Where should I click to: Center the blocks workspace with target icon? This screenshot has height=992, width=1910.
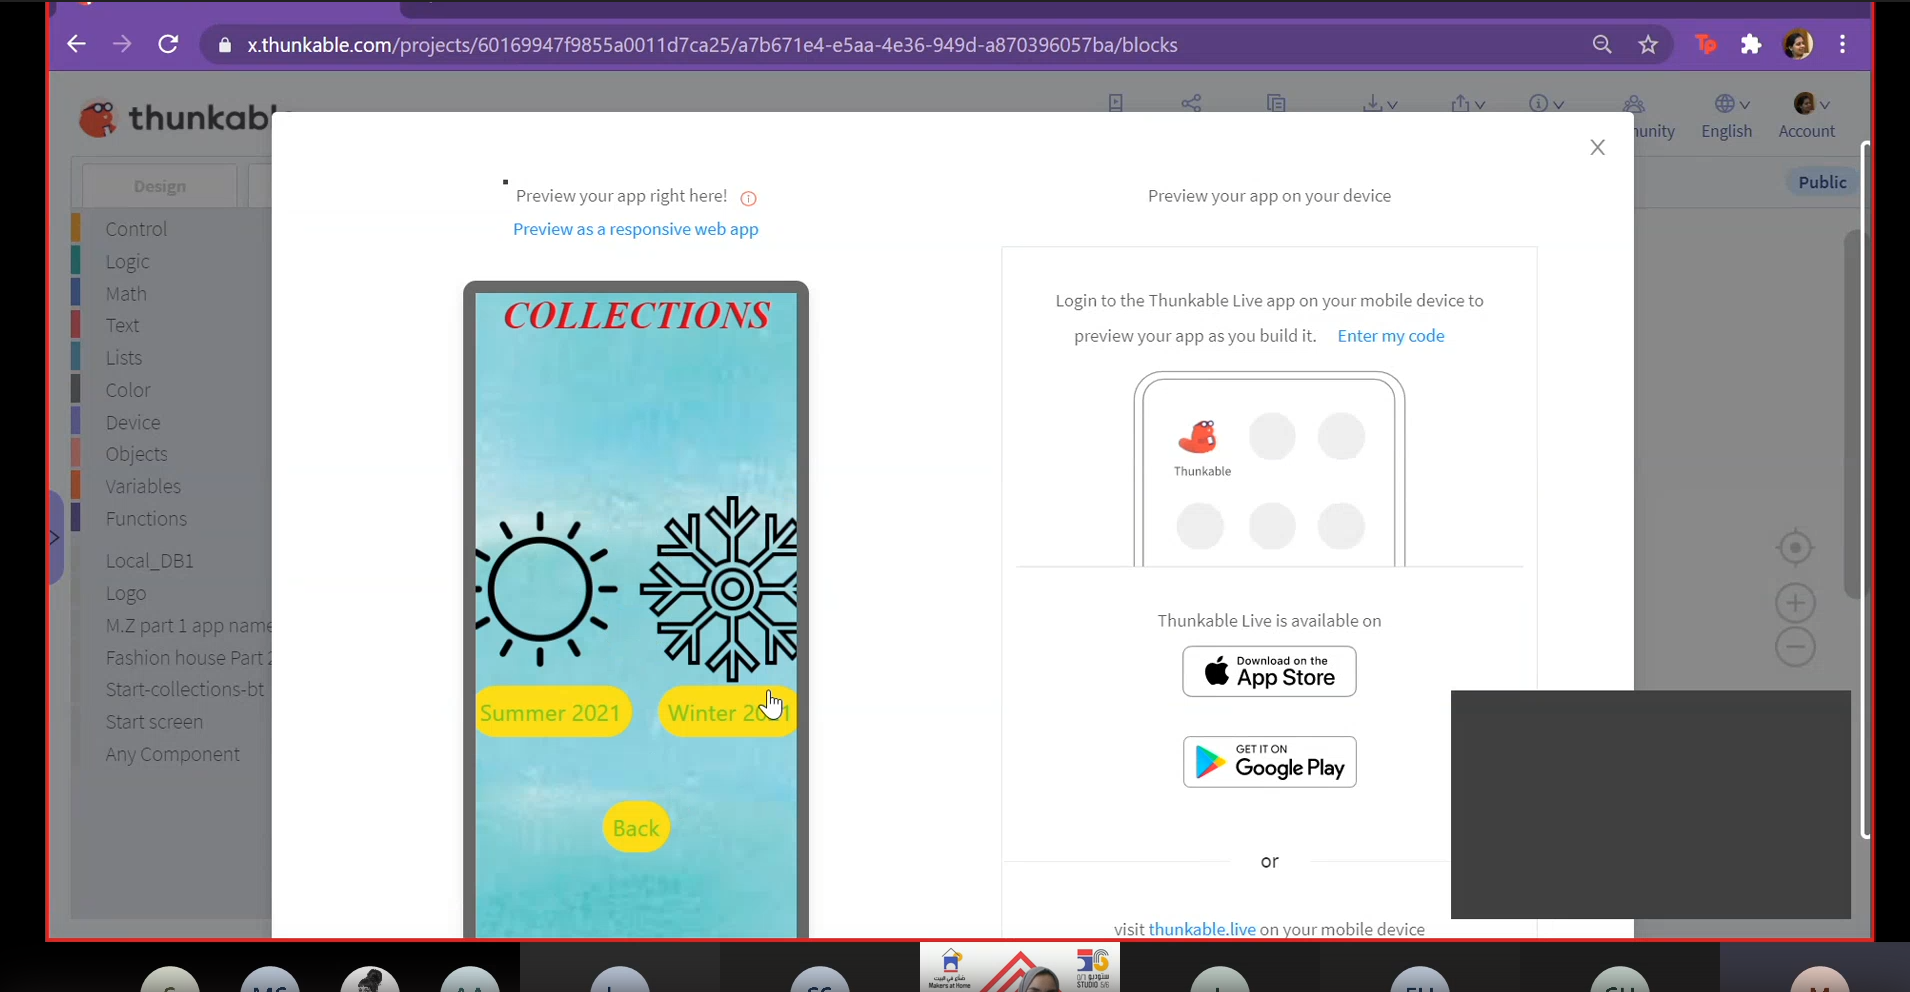pos(1795,548)
